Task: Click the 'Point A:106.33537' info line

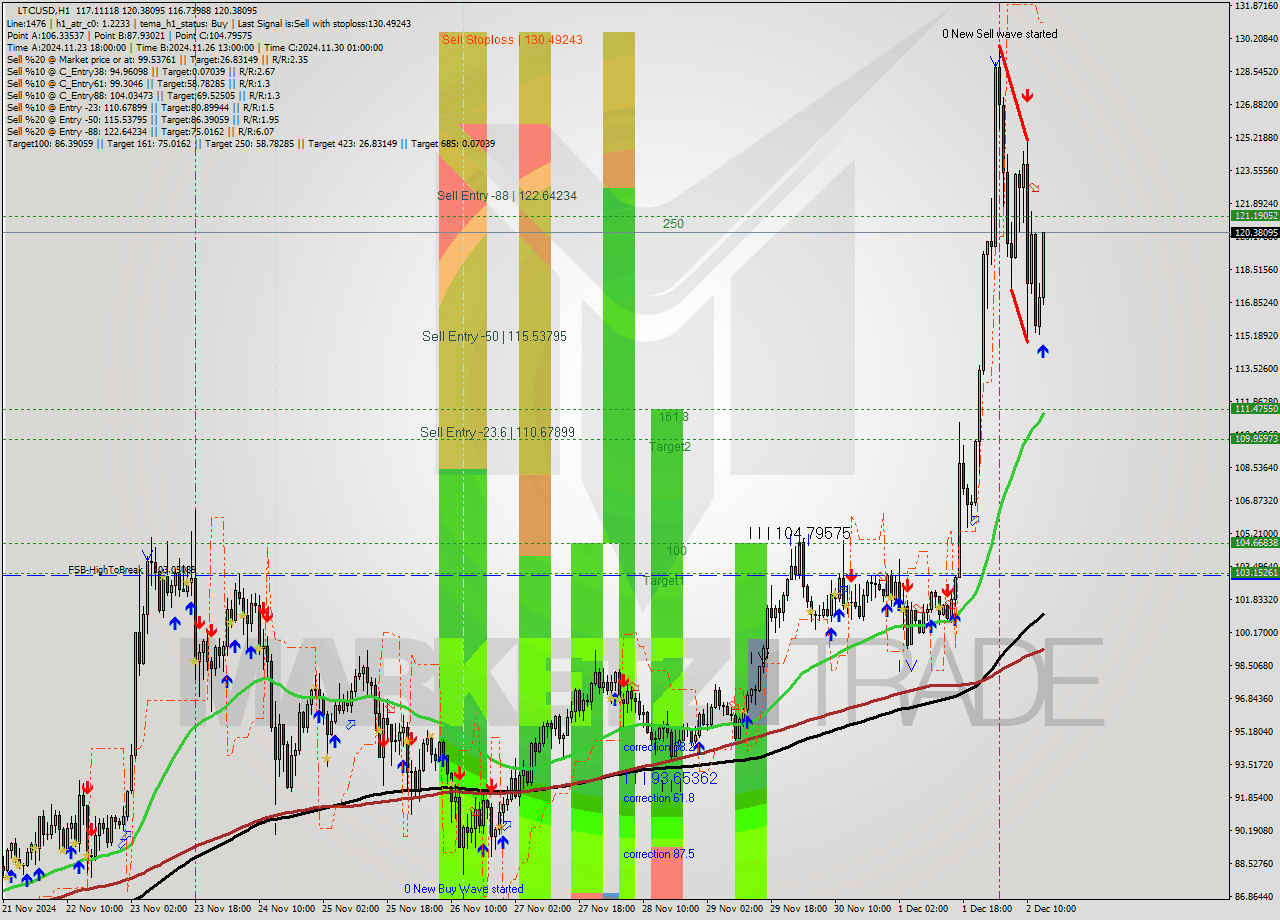Action: tap(129, 35)
